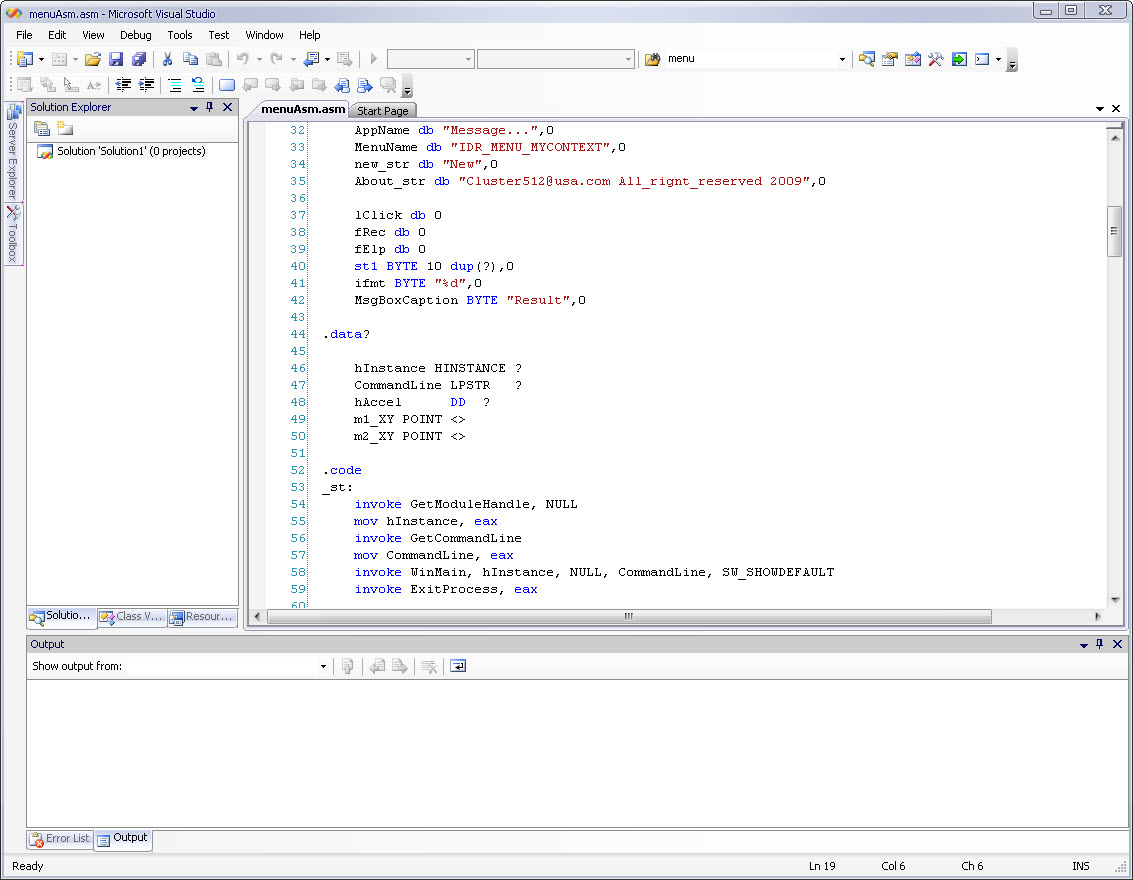Click the horizontal scrollbar thumb in editor
Screen dimensions: 1133x880
(x=629, y=616)
